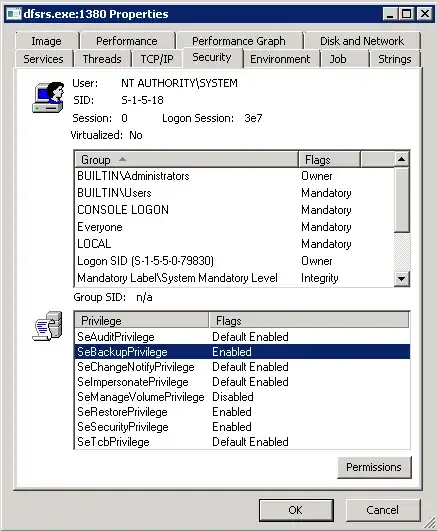The height and width of the screenshot is (531, 437).
Task: Select the SeImpersonatePrivilege row
Action: click(242, 382)
